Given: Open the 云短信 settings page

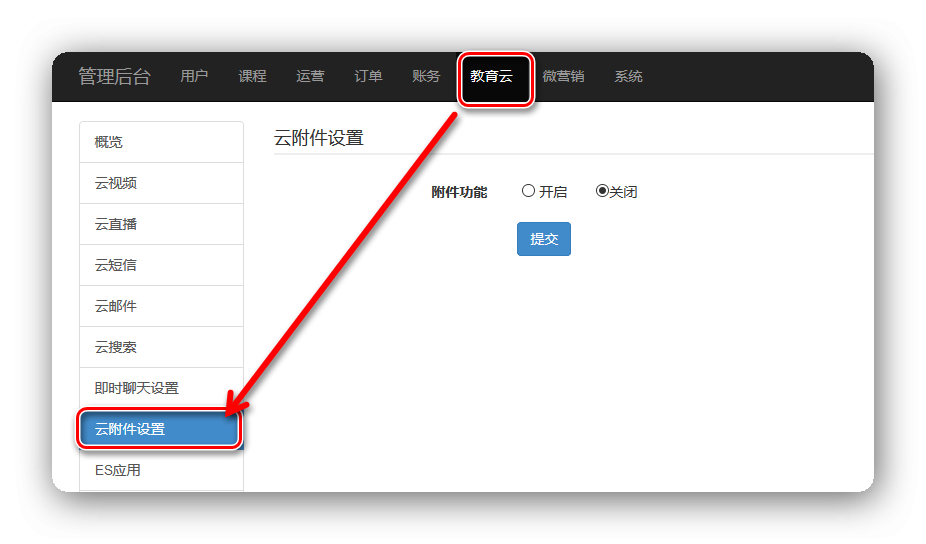Looking at the screenshot, I should tap(160, 265).
